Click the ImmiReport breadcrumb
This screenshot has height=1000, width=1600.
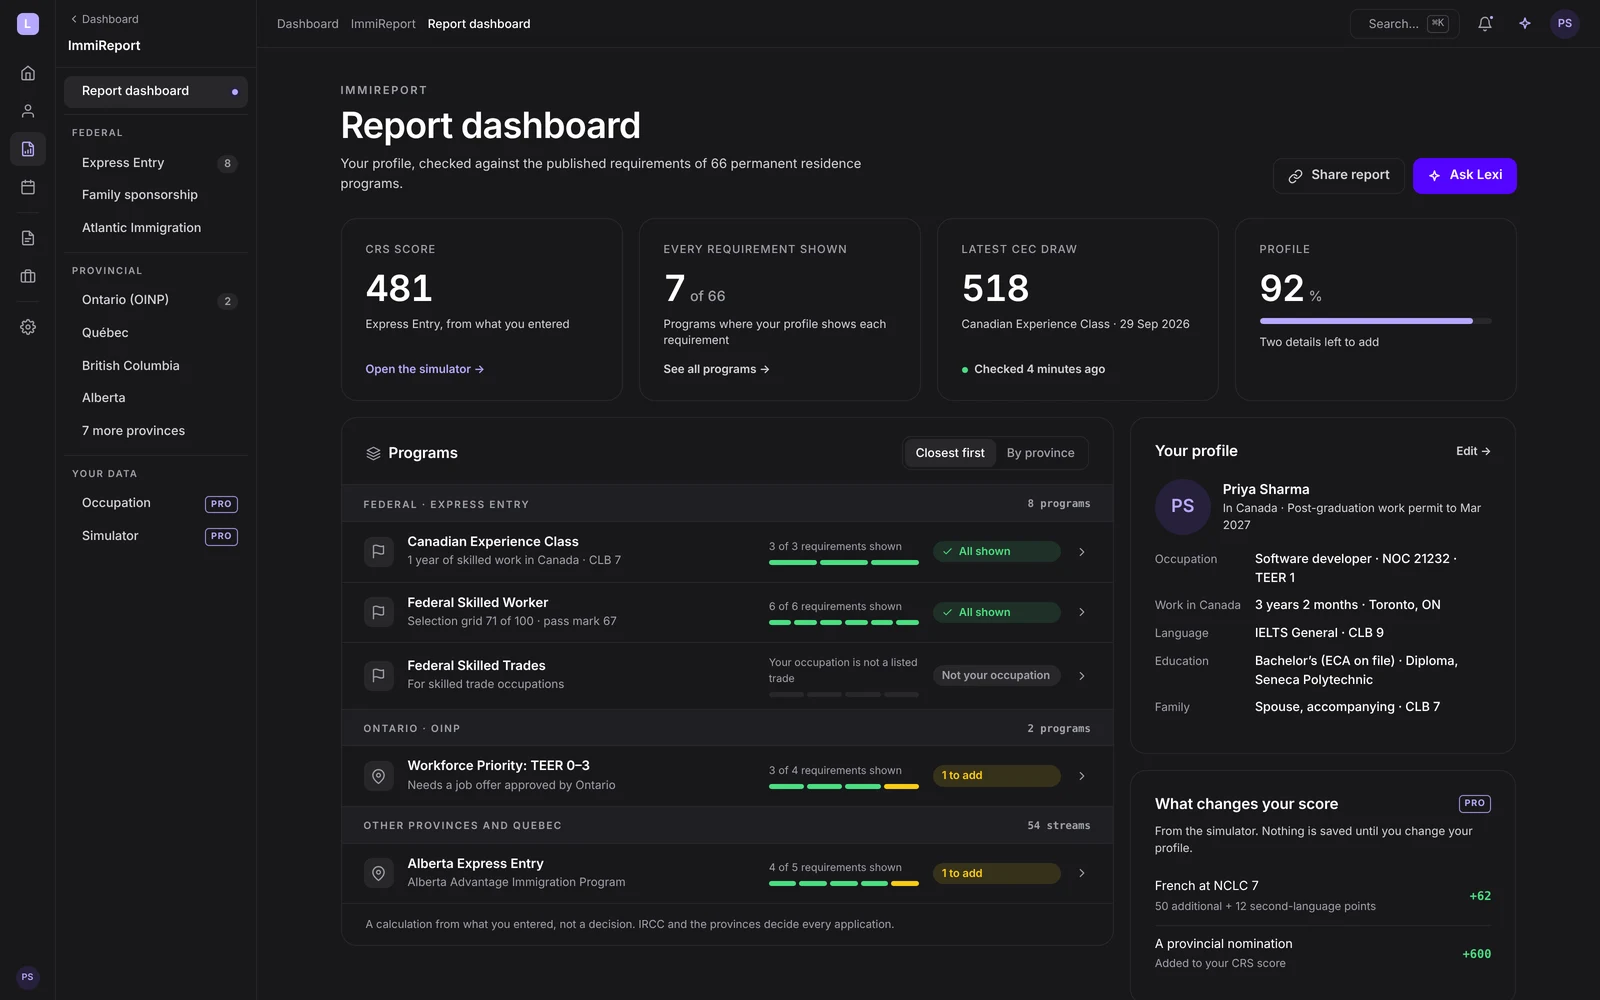click(x=383, y=24)
